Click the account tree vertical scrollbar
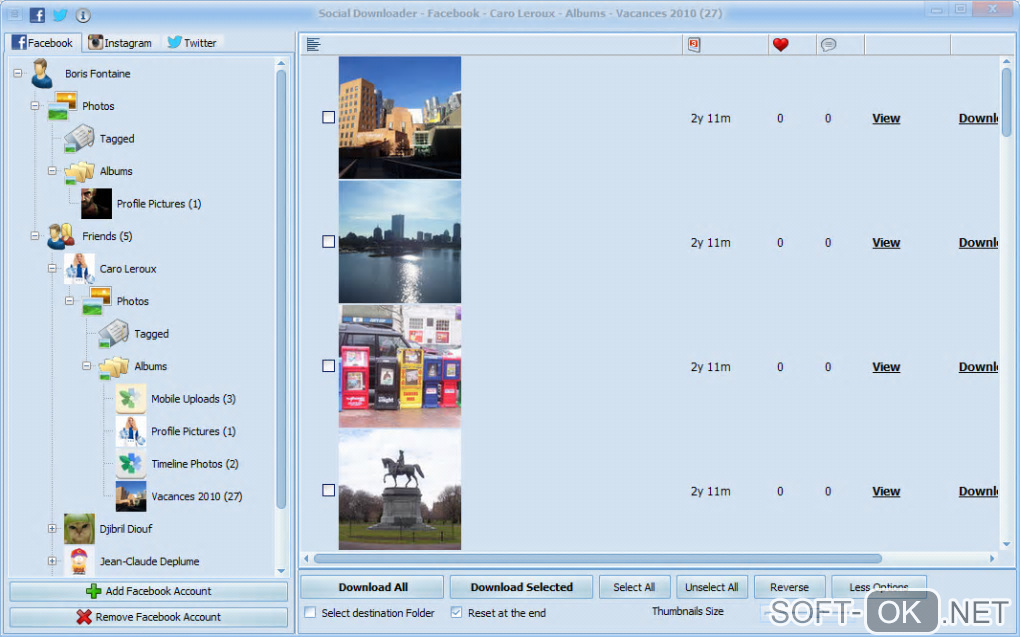Viewport: 1020px width, 637px height. click(x=281, y=288)
